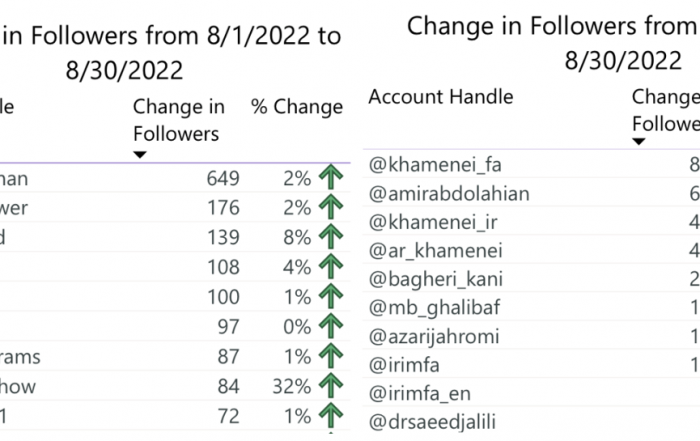Click green arrow in the 176 followers row
Image resolution: width=700 pixels, height=441 pixels.
pyautogui.click(x=331, y=207)
